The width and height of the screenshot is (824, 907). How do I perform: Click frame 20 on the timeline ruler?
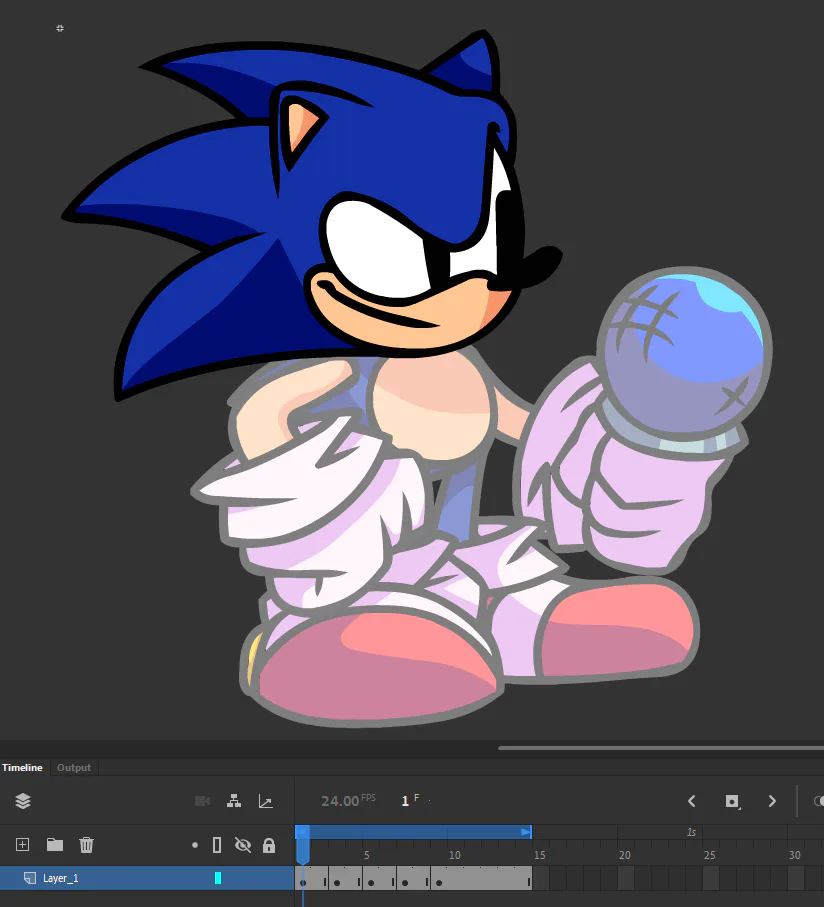tap(625, 855)
